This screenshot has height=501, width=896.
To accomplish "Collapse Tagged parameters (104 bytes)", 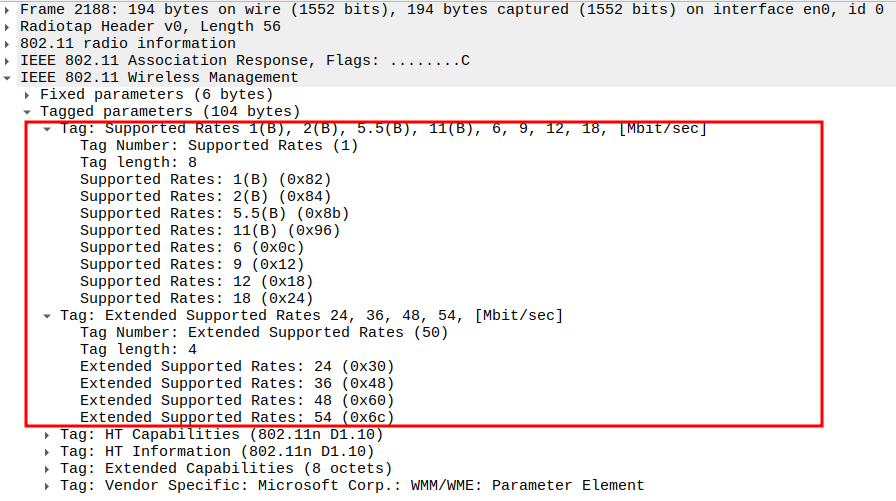I will tap(29, 111).
